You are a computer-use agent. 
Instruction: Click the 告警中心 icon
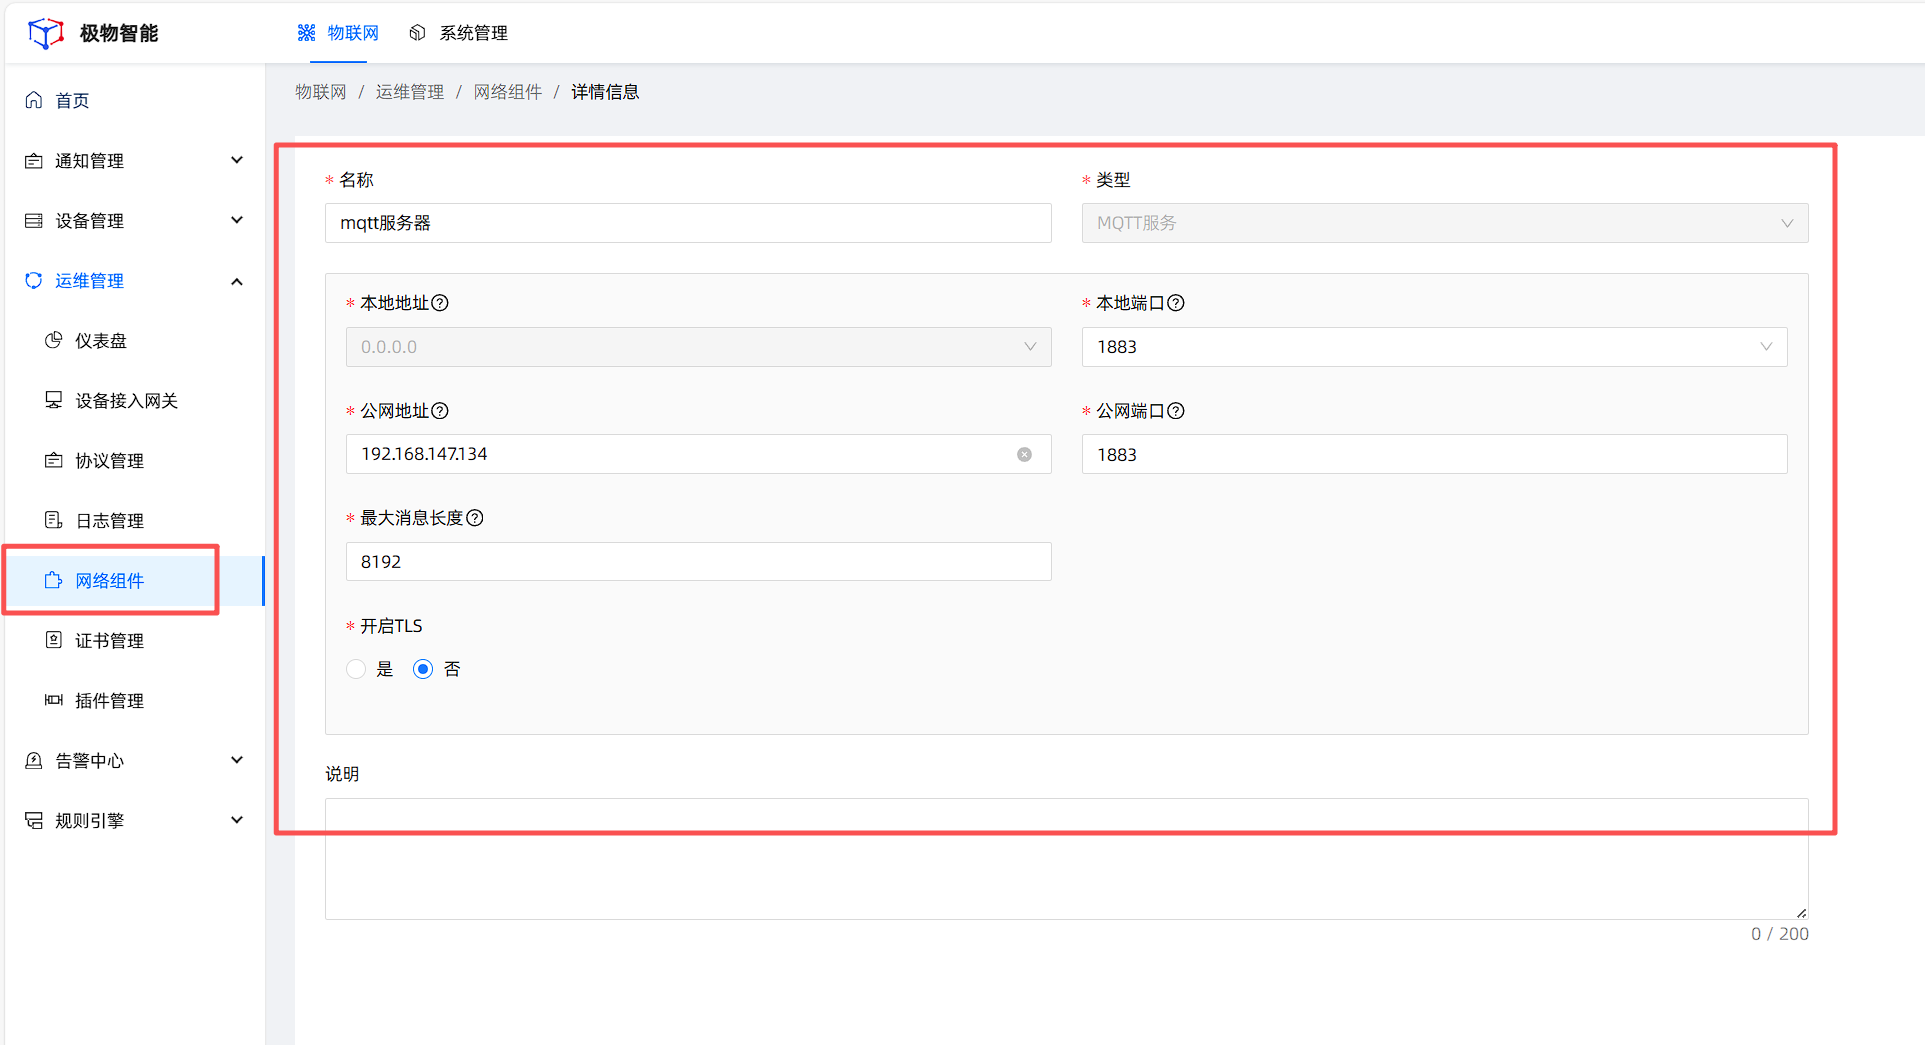[x=34, y=761]
